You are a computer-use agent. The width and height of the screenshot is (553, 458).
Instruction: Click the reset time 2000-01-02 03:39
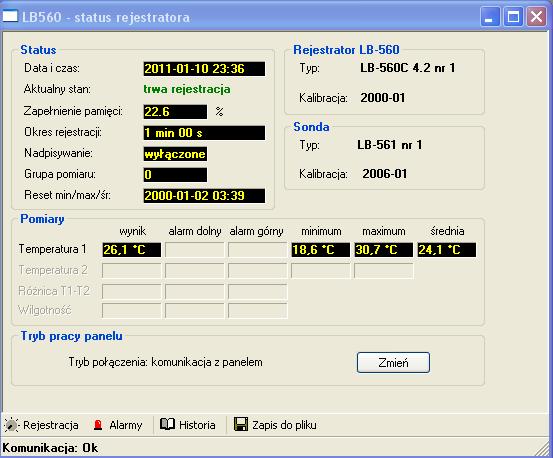pyautogui.click(x=204, y=196)
